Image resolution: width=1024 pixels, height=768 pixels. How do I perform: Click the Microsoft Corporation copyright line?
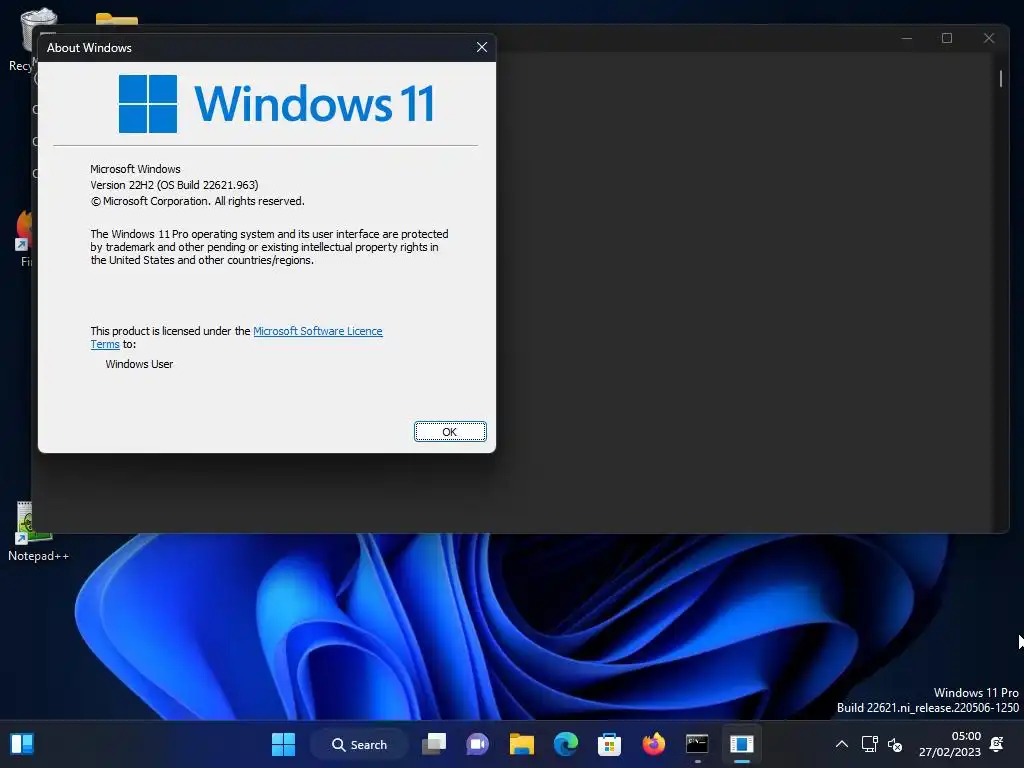pos(197,201)
